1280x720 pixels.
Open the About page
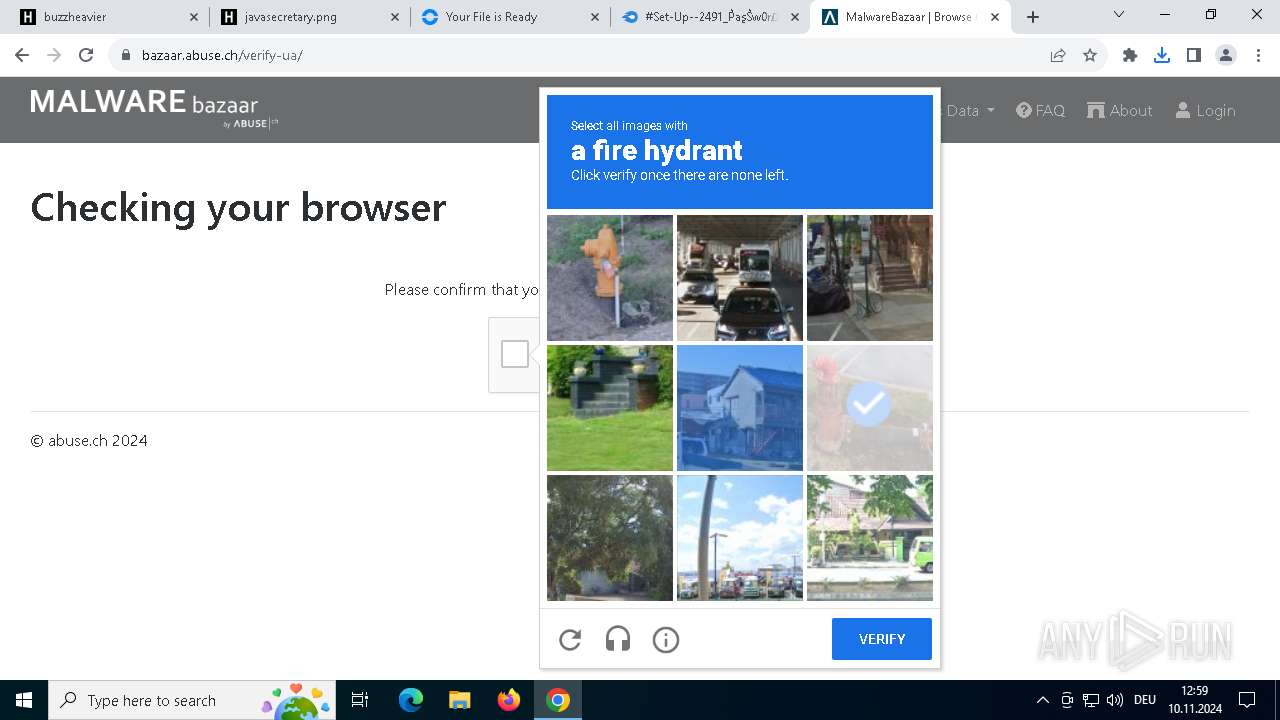[1120, 110]
